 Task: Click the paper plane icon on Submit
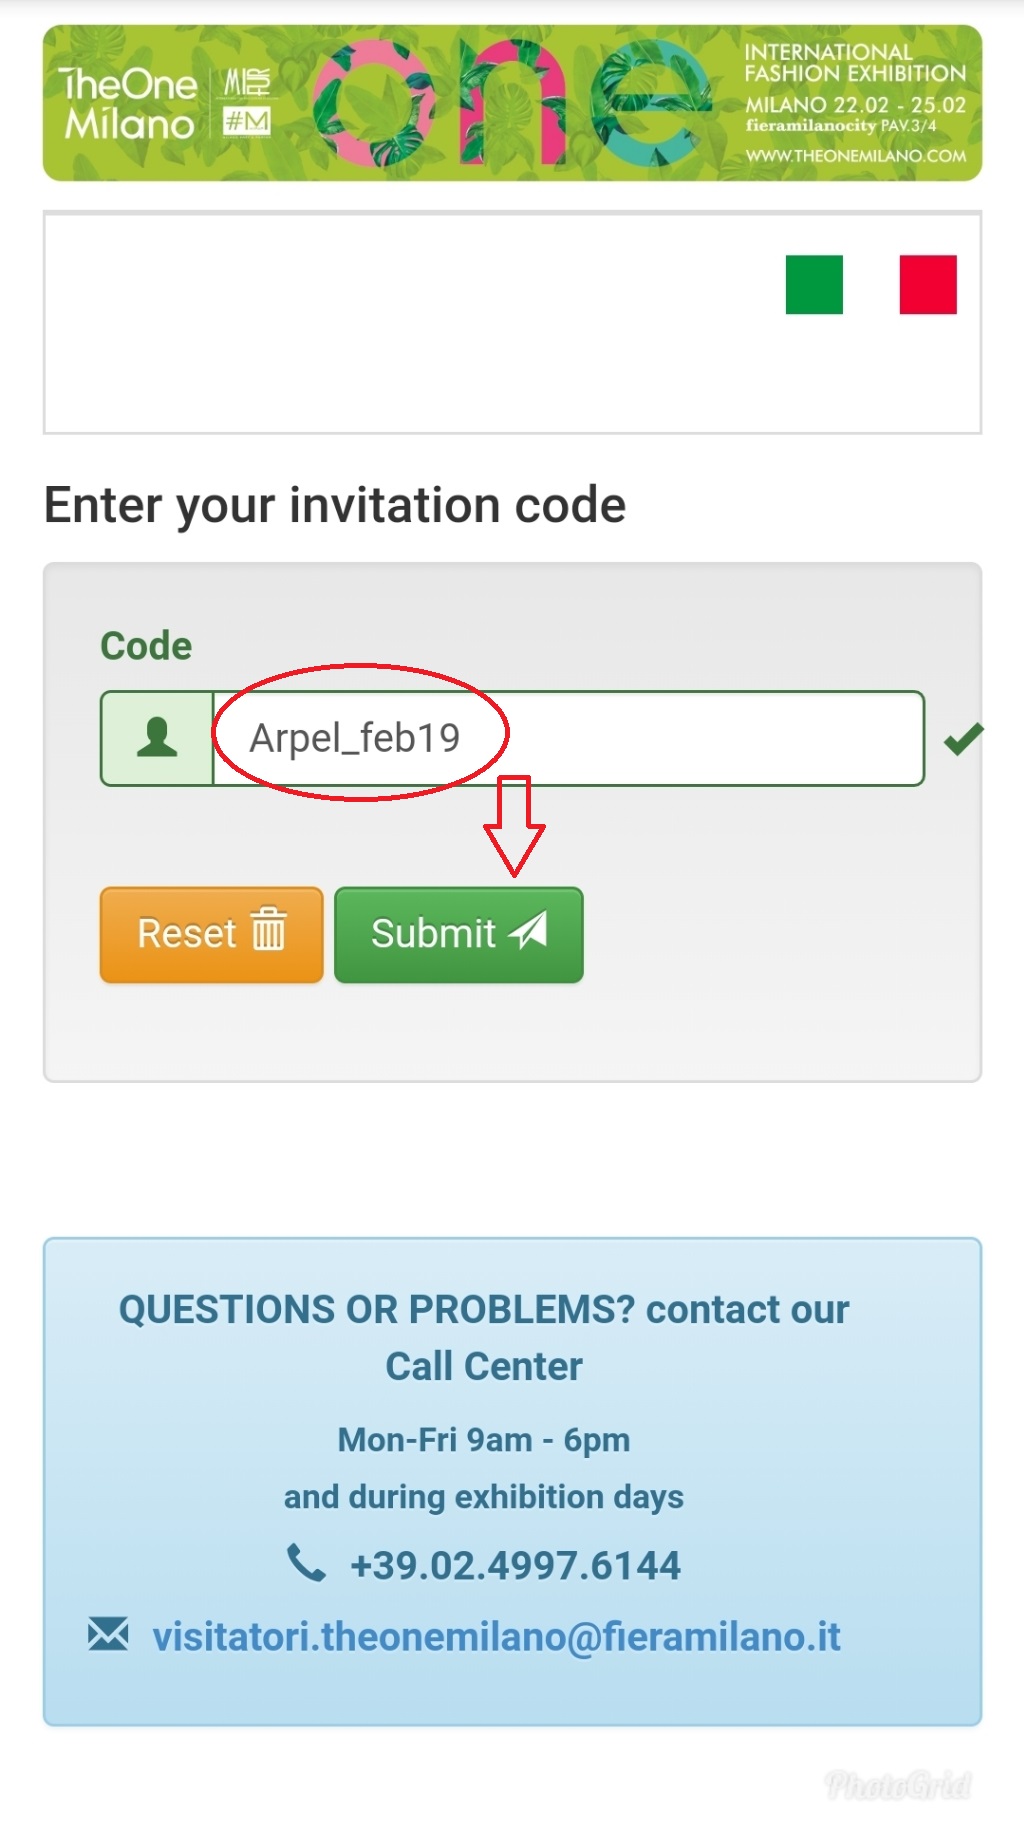pos(529,930)
